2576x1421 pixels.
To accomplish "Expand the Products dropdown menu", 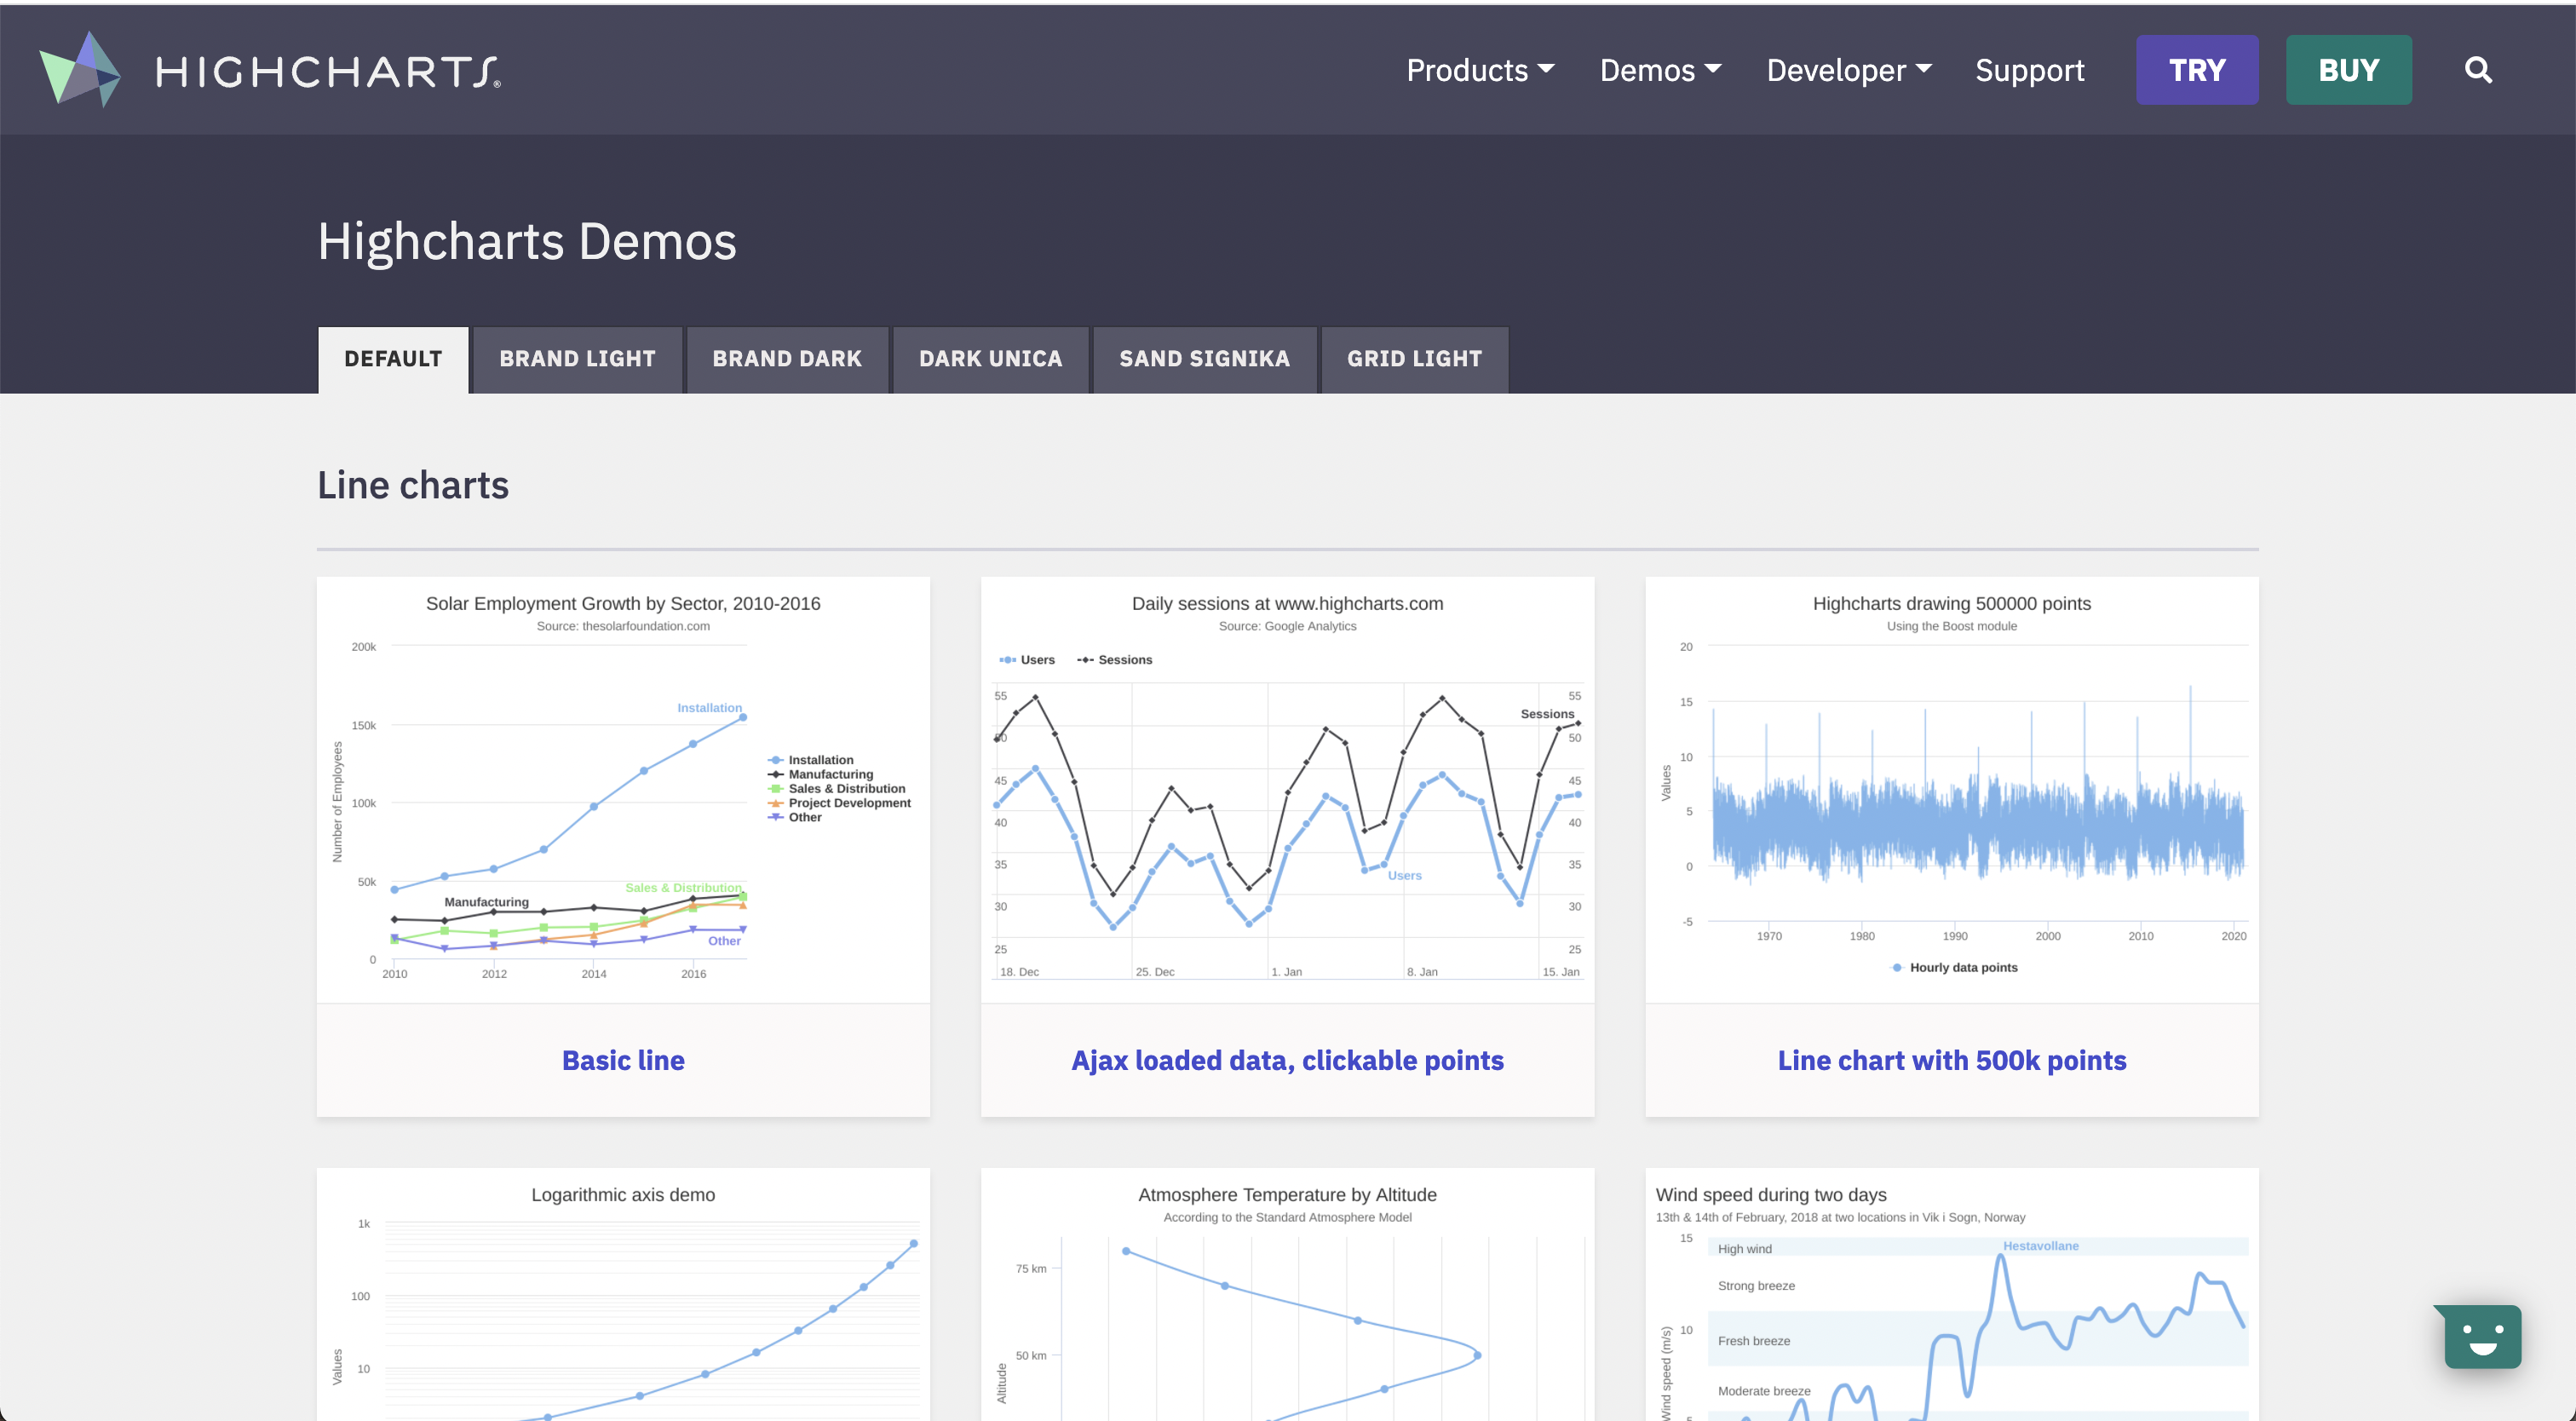I will [1479, 70].
